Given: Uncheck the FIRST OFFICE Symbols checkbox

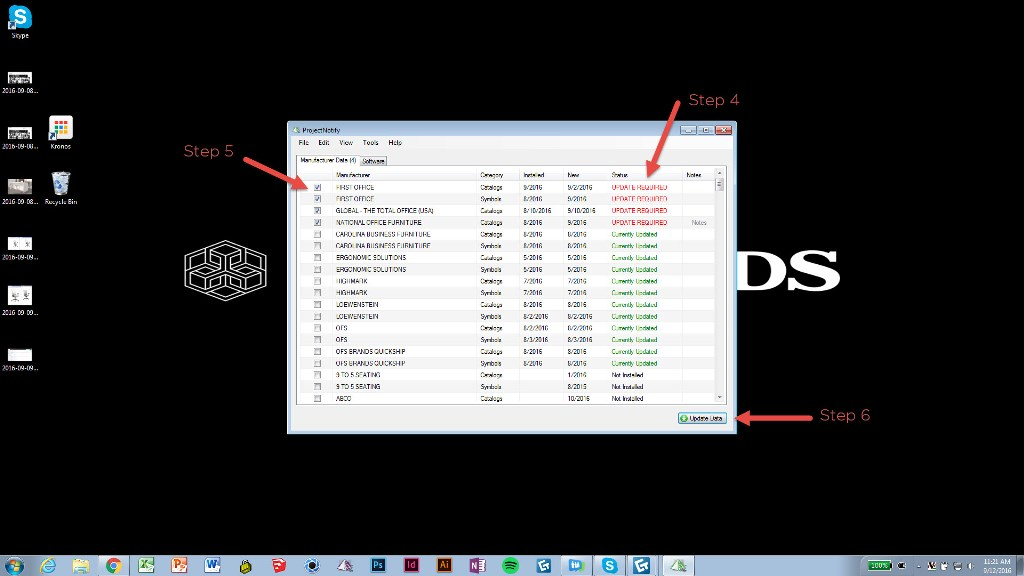Looking at the screenshot, I should point(317,199).
